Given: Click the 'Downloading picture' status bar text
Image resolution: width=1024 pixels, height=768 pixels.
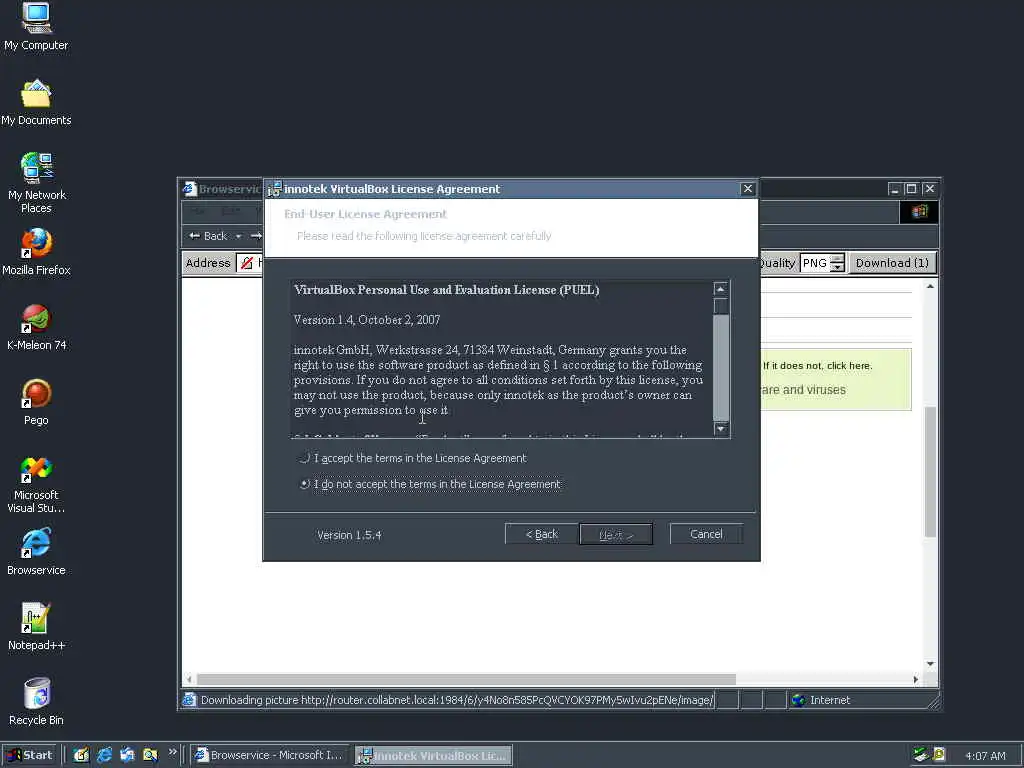Looking at the screenshot, I should tap(456, 700).
